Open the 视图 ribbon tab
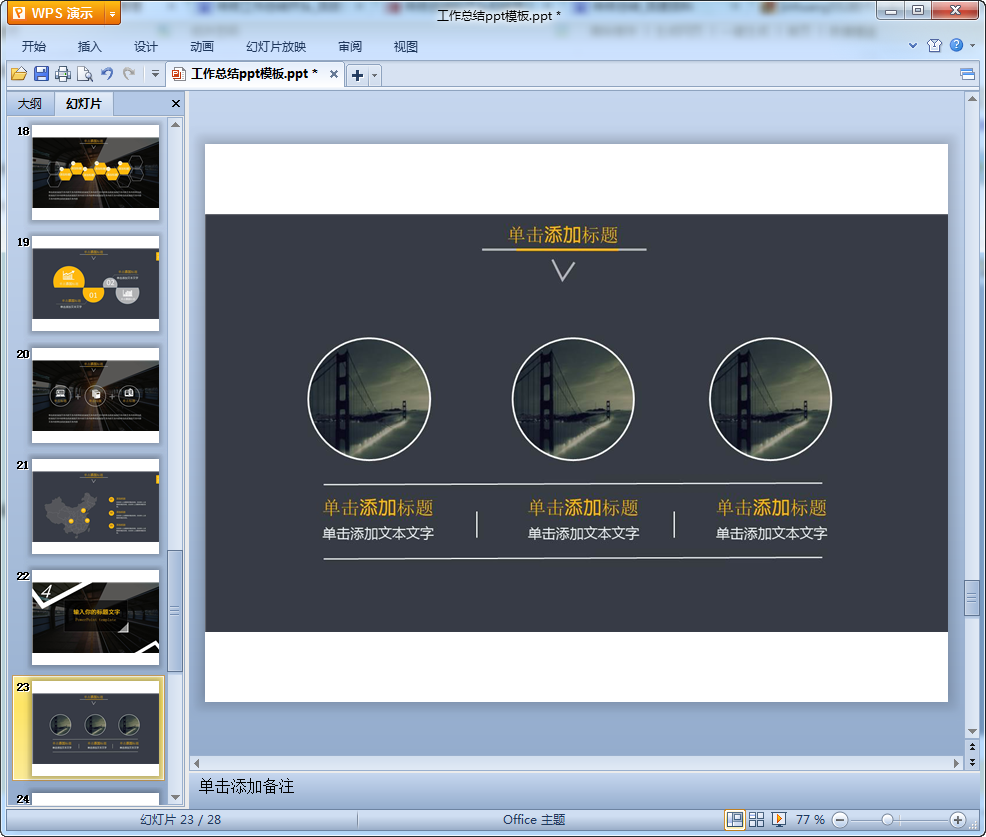Screen dimensions: 986x837 click(406, 47)
